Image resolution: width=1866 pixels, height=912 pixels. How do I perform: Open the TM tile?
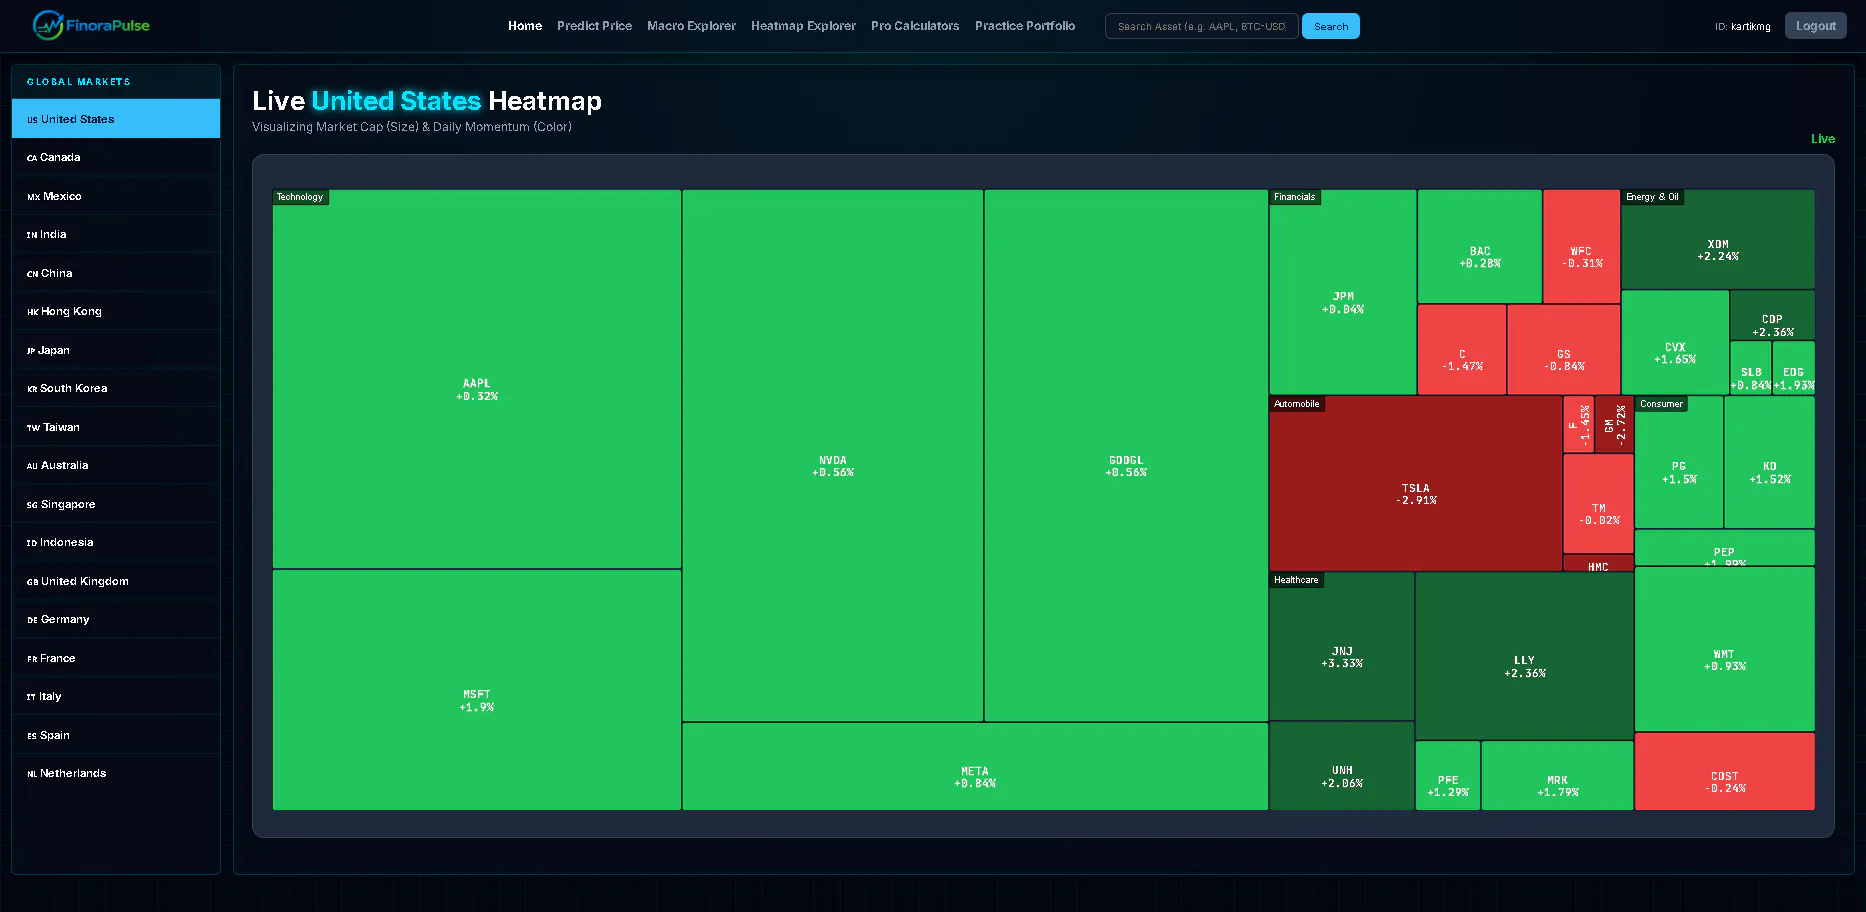1599,504
